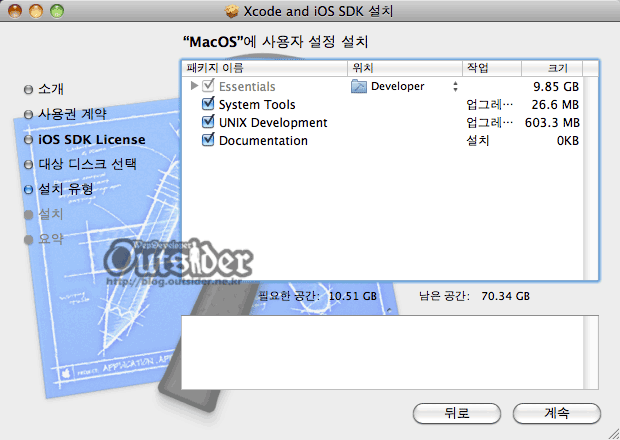620x440 pixels.
Task: Click the 603.3 MB size value
Action: coord(552,123)
